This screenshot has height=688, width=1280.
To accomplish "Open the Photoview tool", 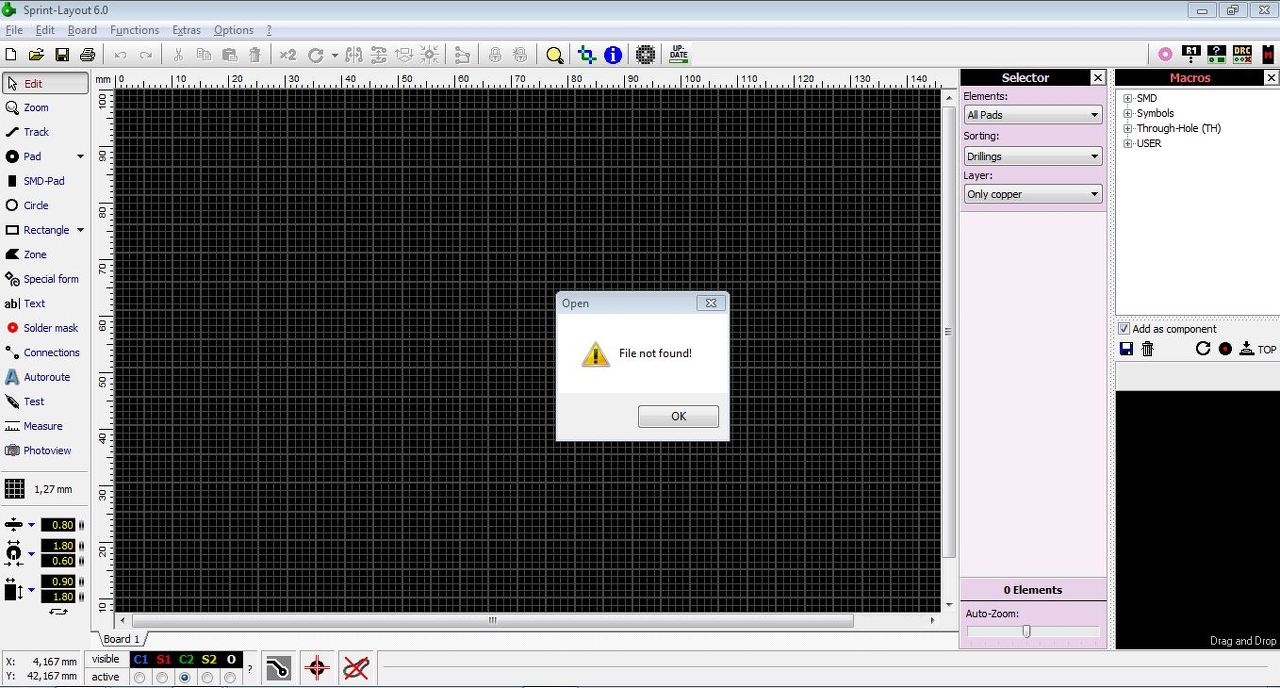I will tap(44, 450).
